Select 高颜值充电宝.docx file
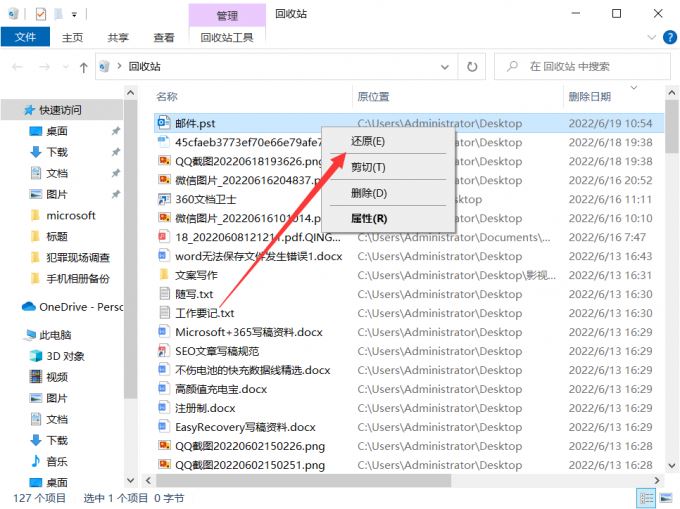Viewport: 680px width, 509px height. click(x=221, y=389)
